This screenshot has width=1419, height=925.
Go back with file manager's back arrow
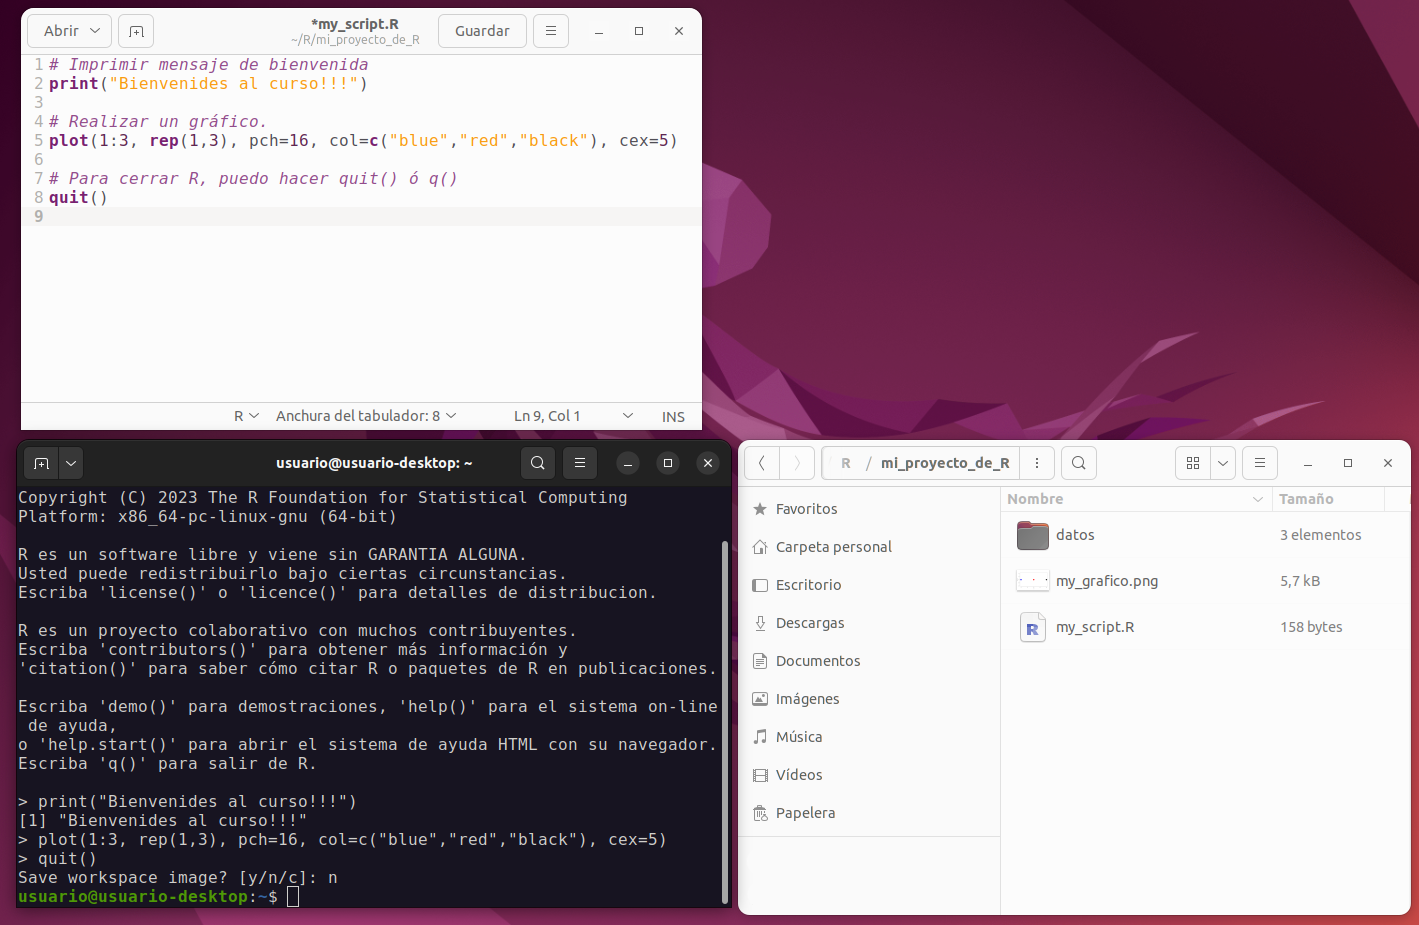[762, 463]
